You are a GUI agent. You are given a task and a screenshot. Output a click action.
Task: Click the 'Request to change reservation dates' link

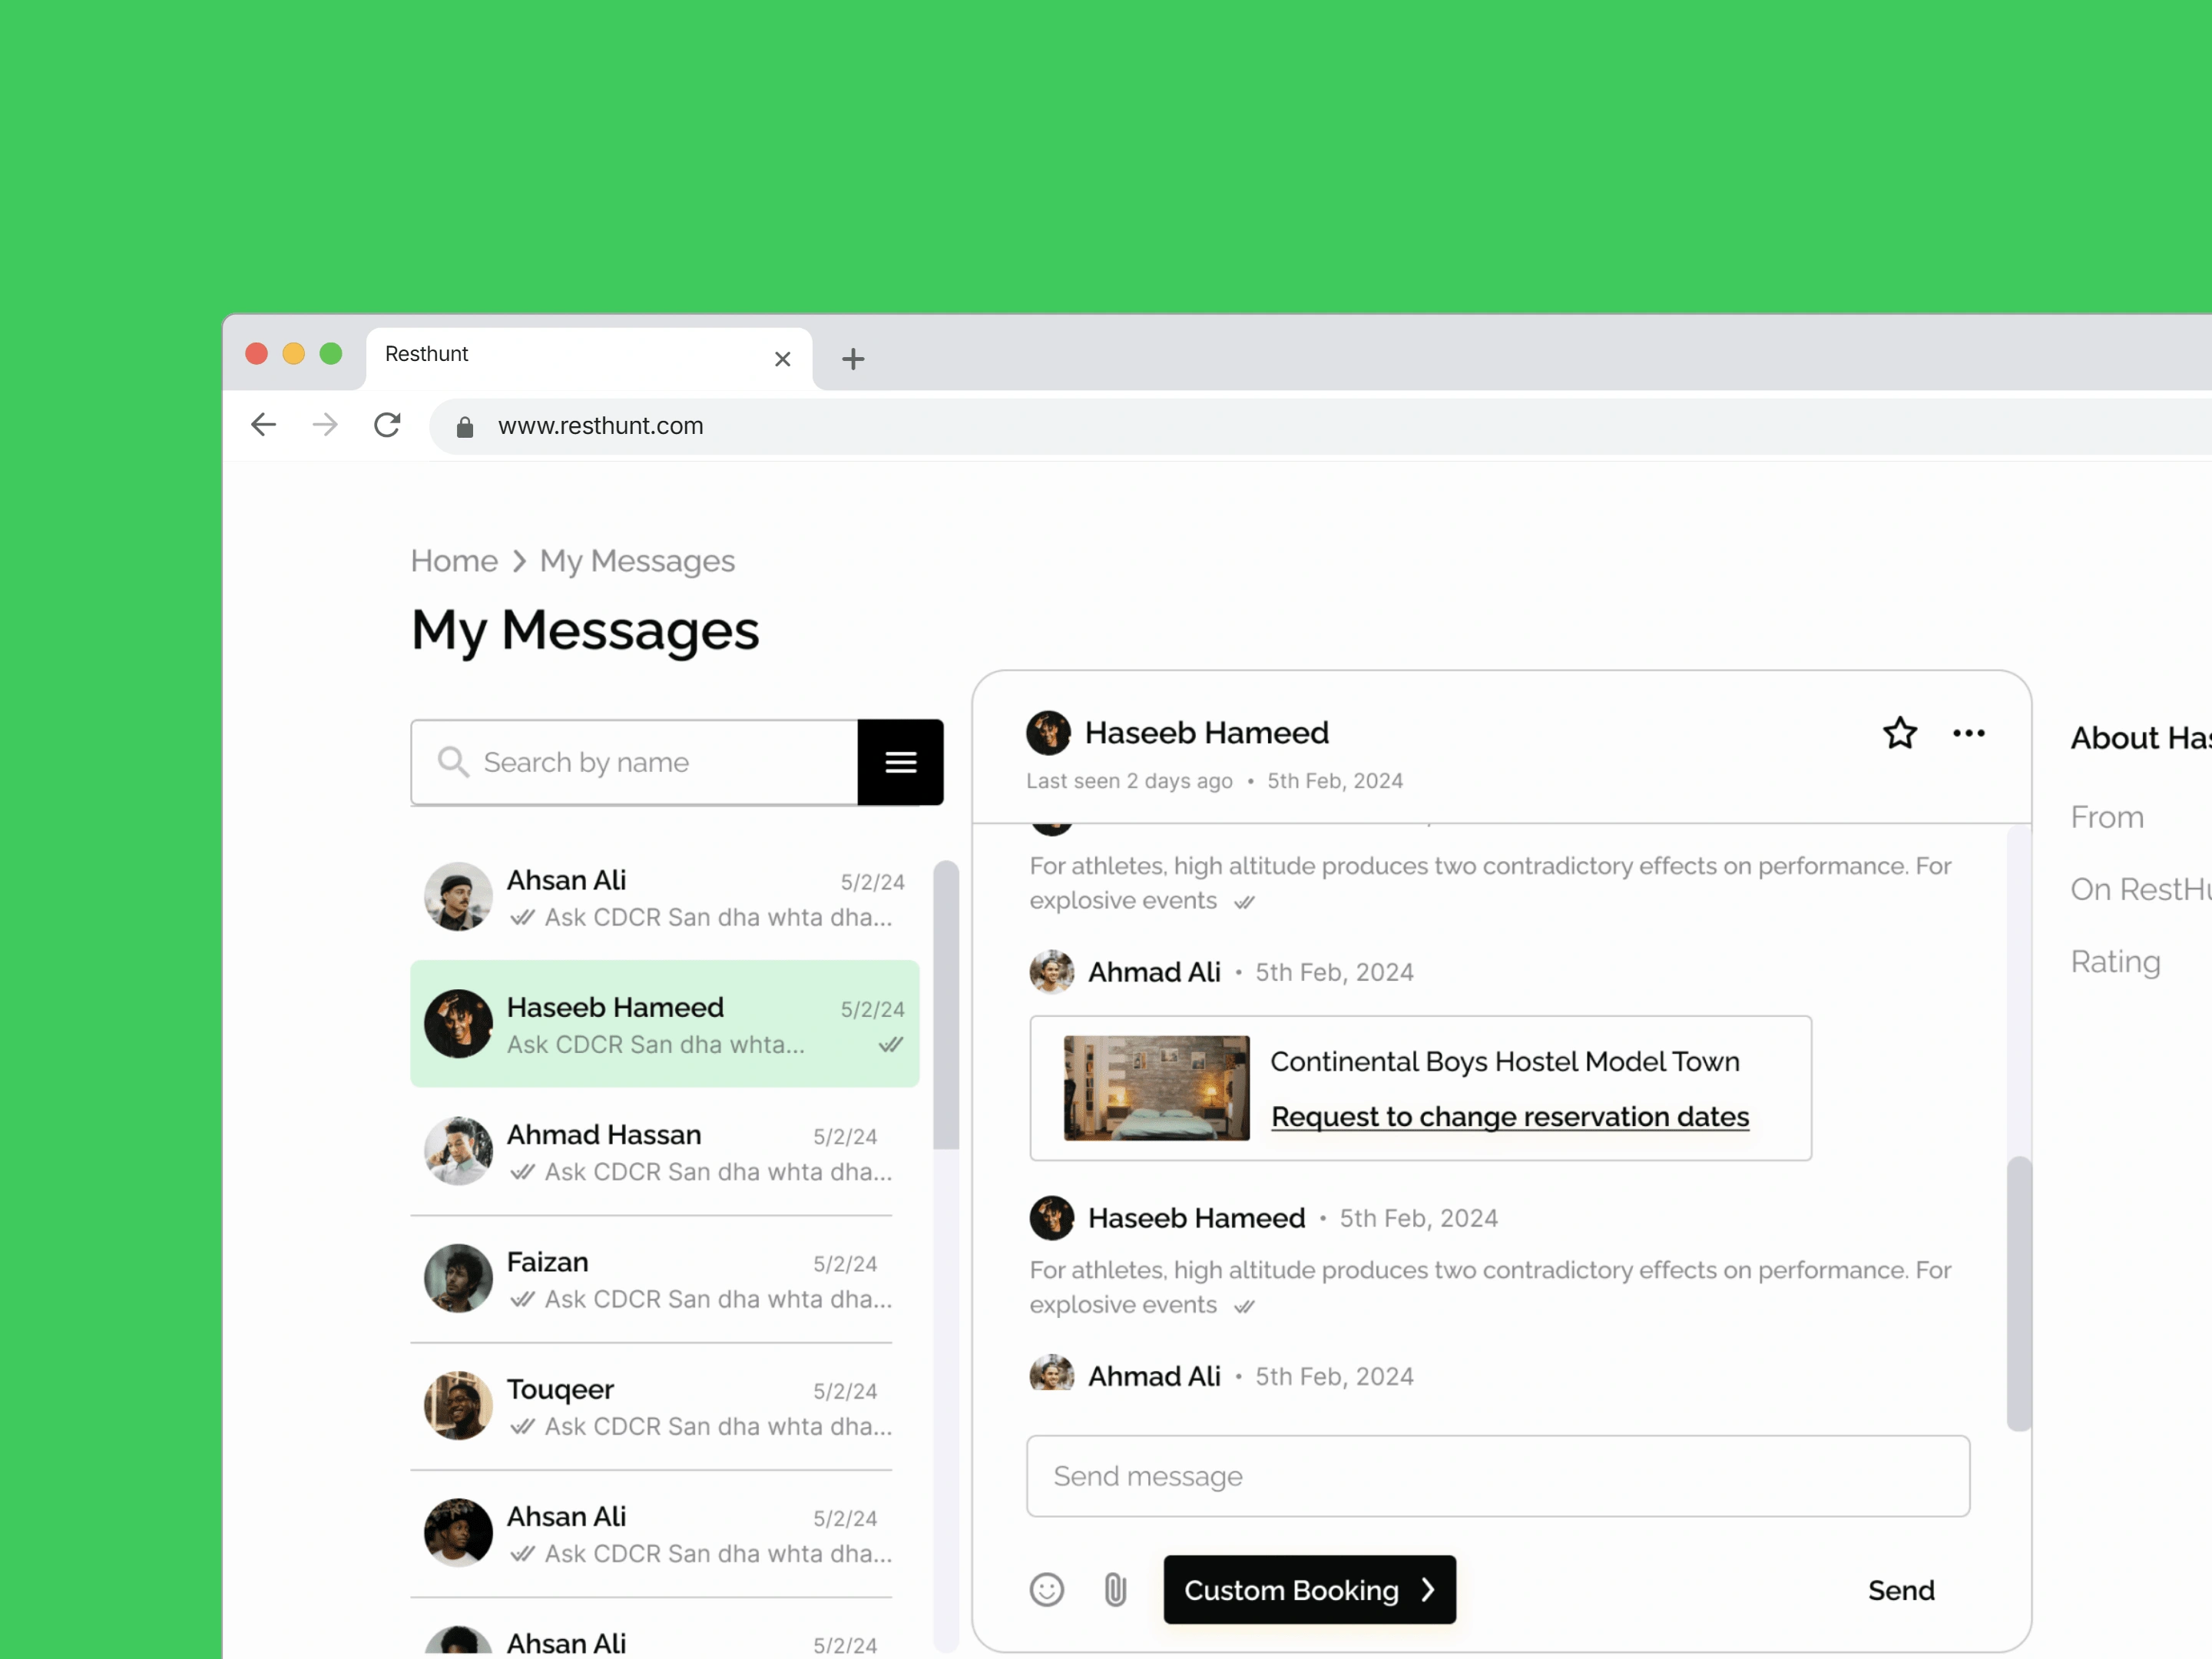tap(1510, 1115)
